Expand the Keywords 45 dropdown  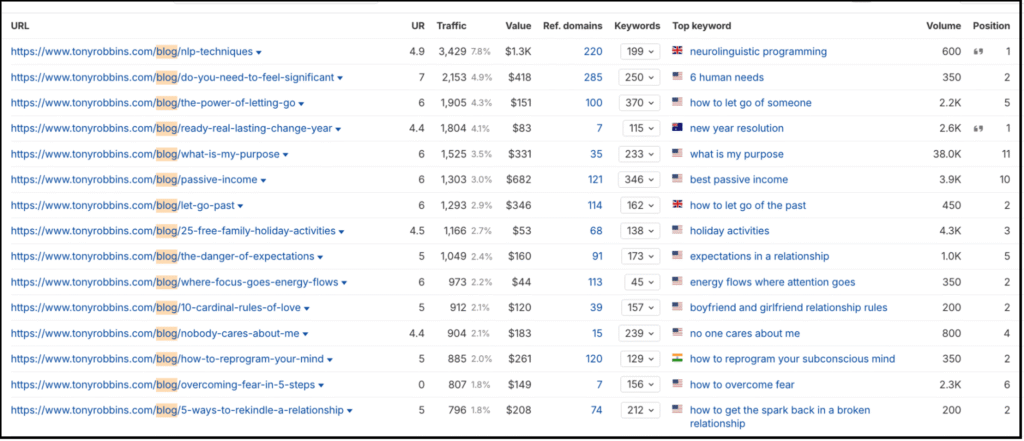(642, 282)
